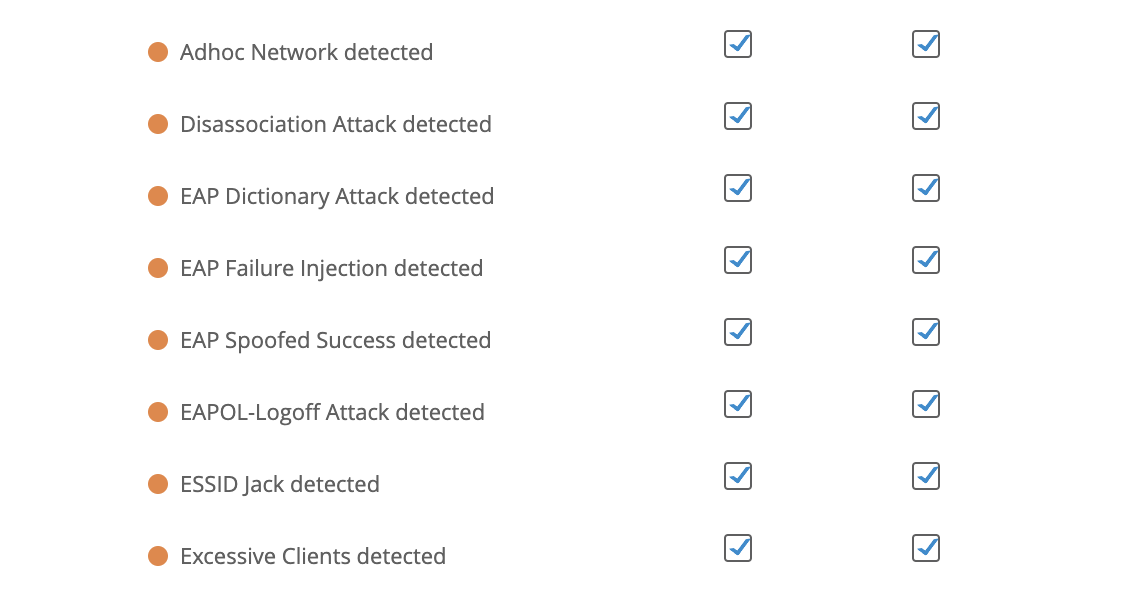Click orange dot for EAP Failure Injection detected

tap(158, 268)
